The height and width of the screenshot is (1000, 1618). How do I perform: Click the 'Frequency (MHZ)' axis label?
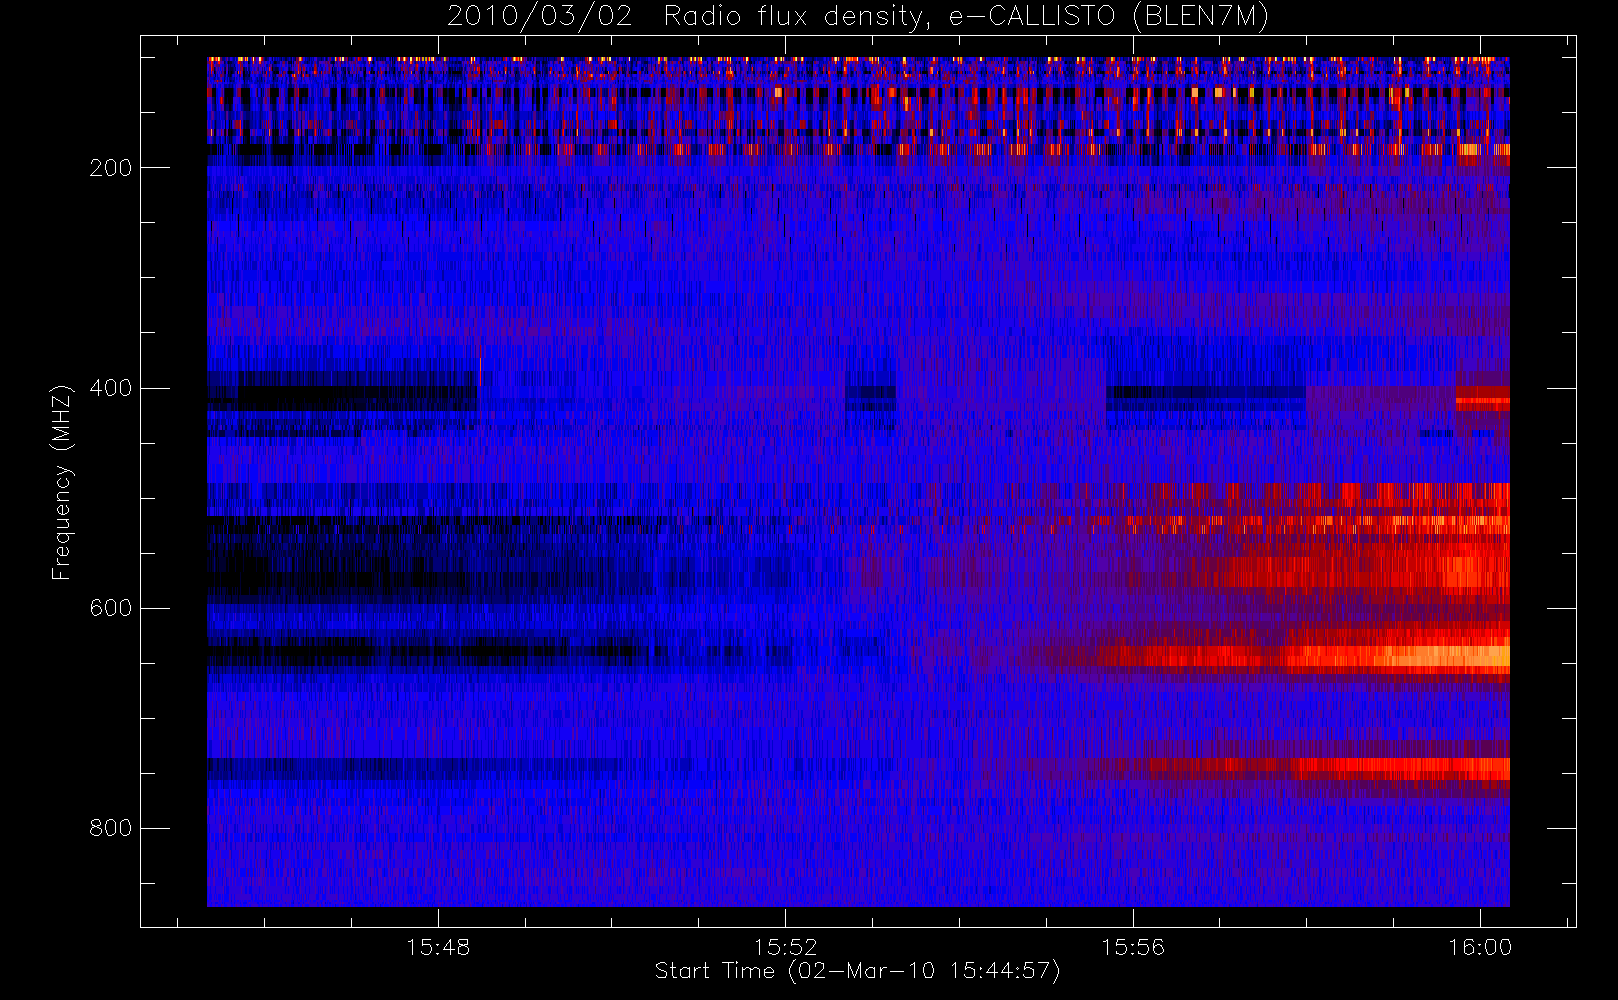point(62,482)
